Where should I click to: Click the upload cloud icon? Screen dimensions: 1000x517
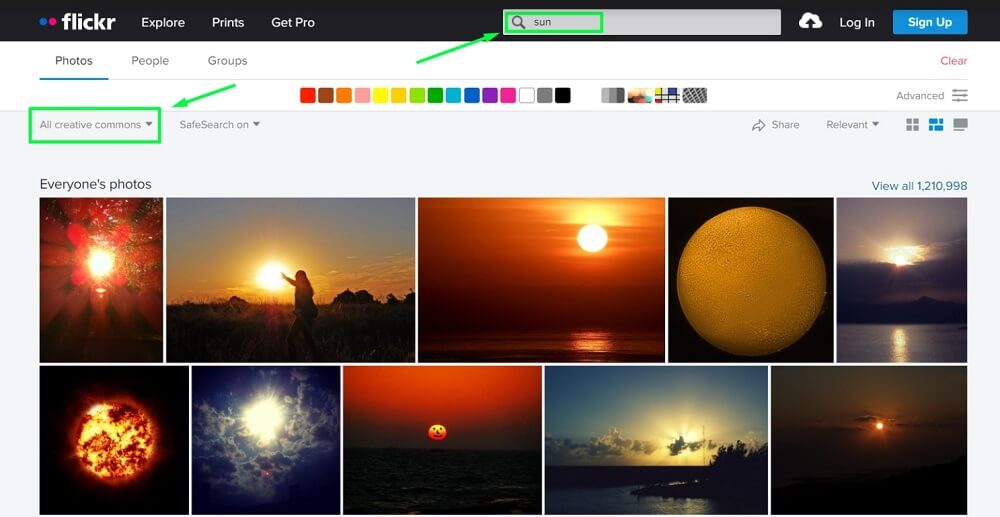pos(810,22)
